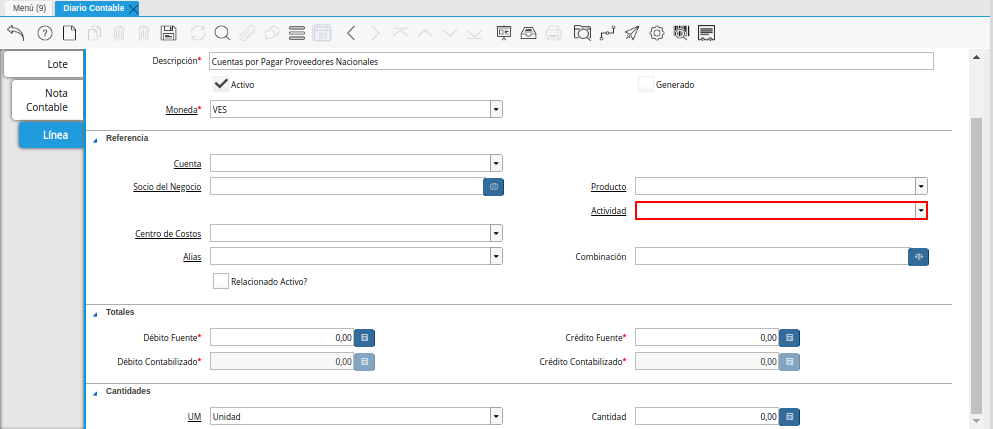Image resolution: width=993 pixels, height=429 pixels.
Task: Click the undo arrow toolbar icon
Action: [15, 33]
